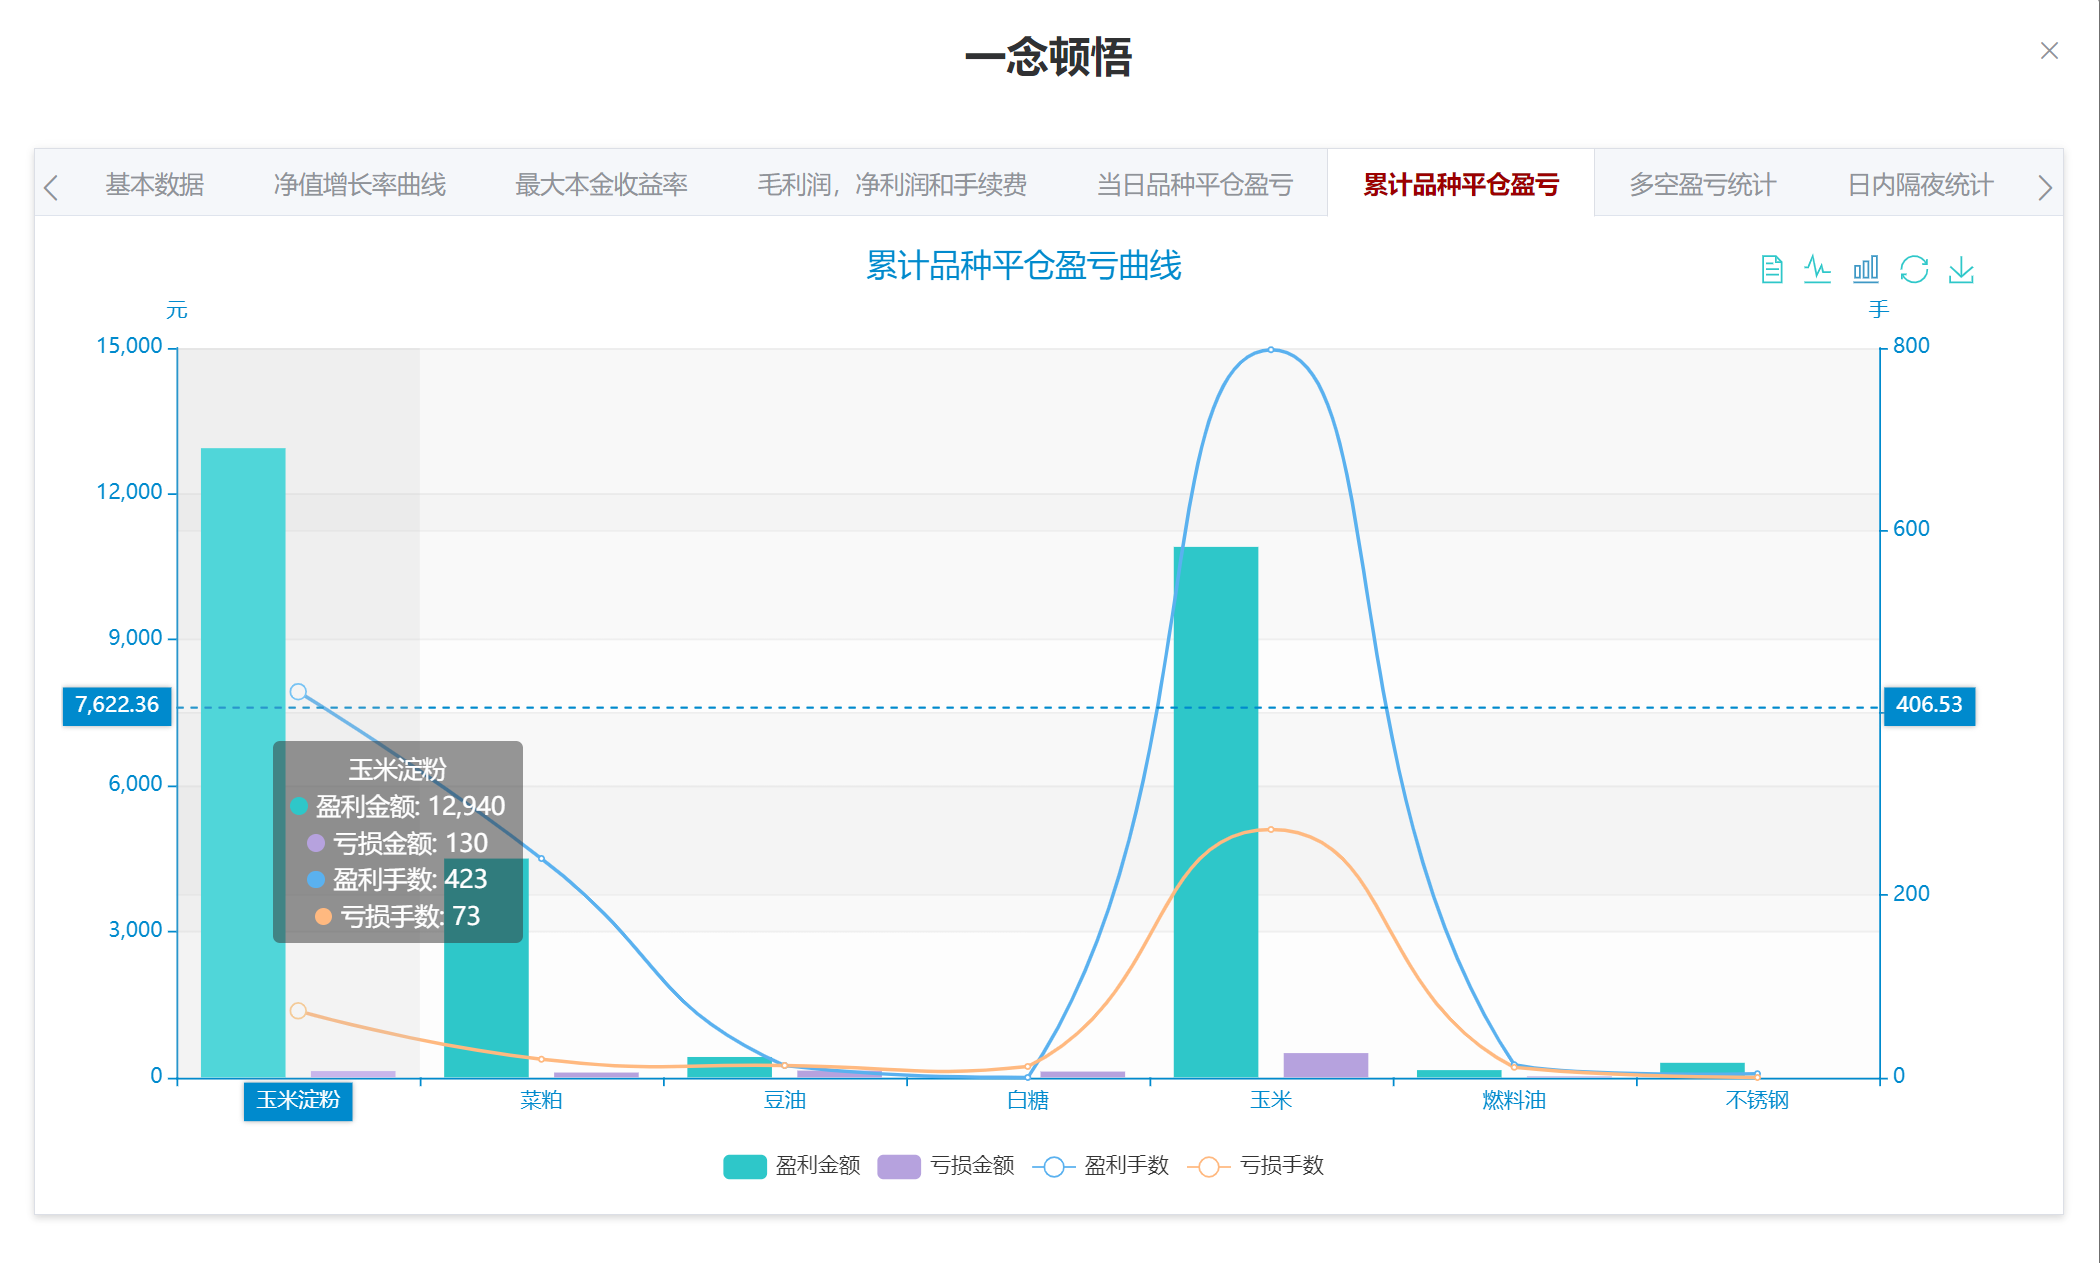
Task: Click the restore chart refresh icon
Action: (x=1913, y=269)
